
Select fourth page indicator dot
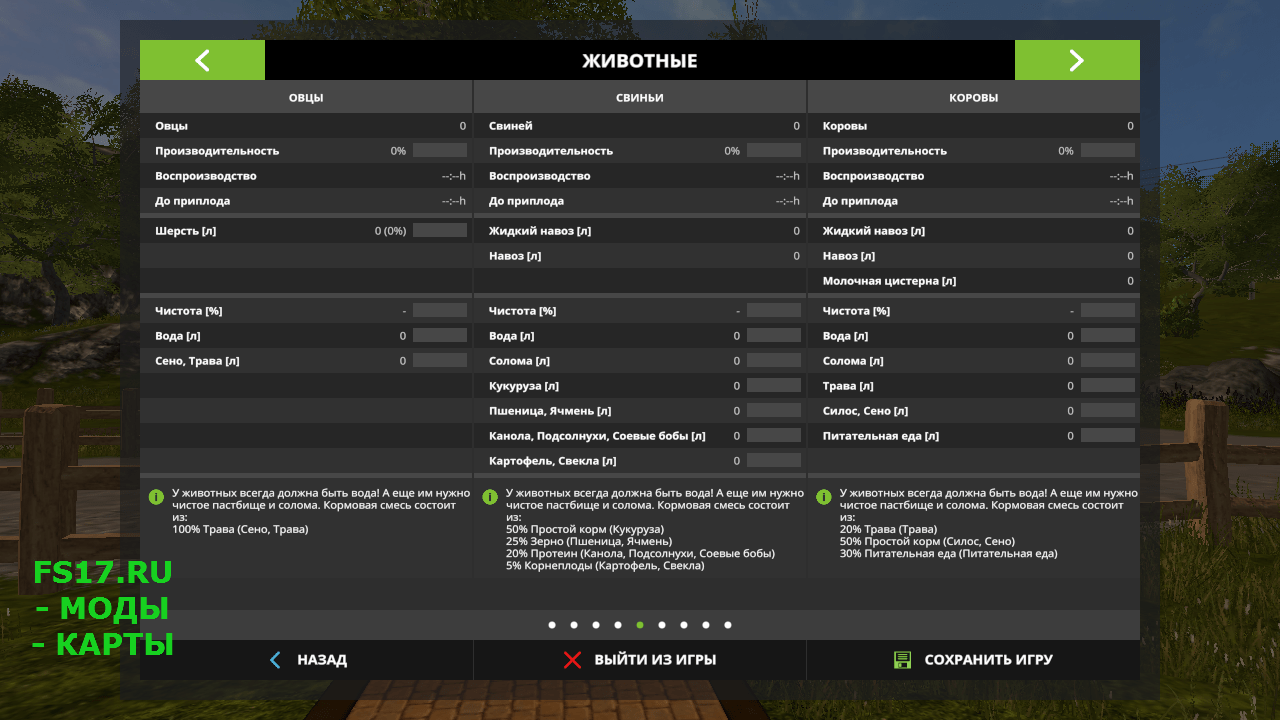point(618,625)
